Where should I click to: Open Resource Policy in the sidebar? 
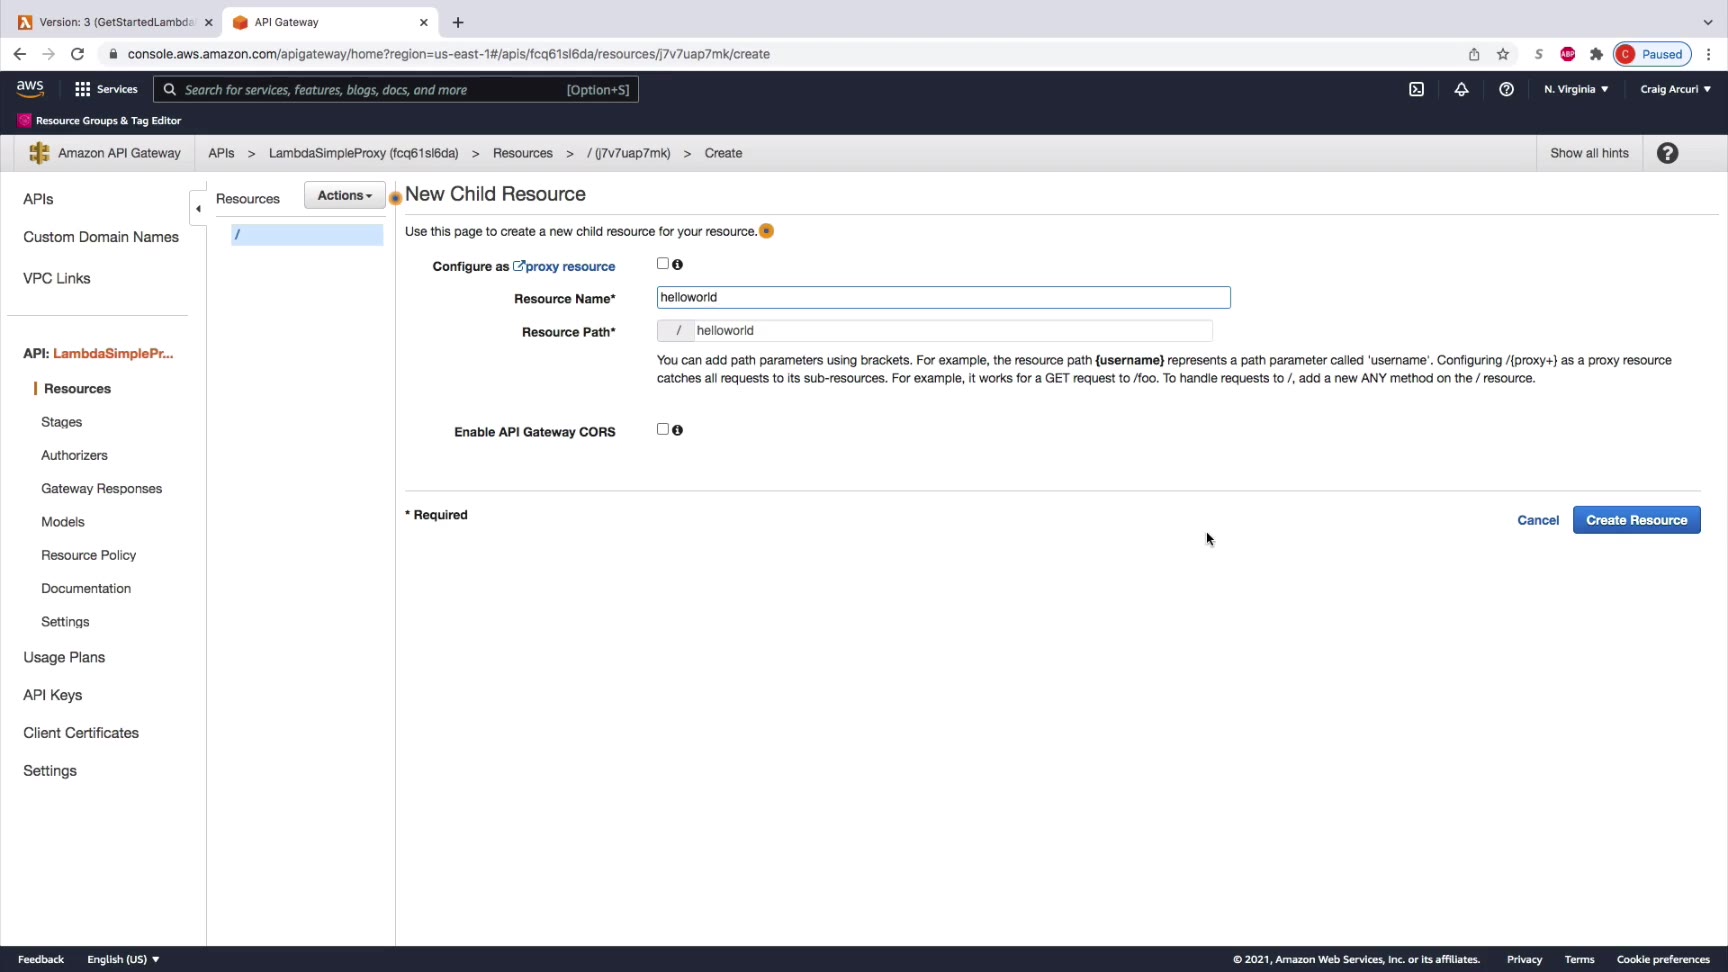[x=88, y=555]
